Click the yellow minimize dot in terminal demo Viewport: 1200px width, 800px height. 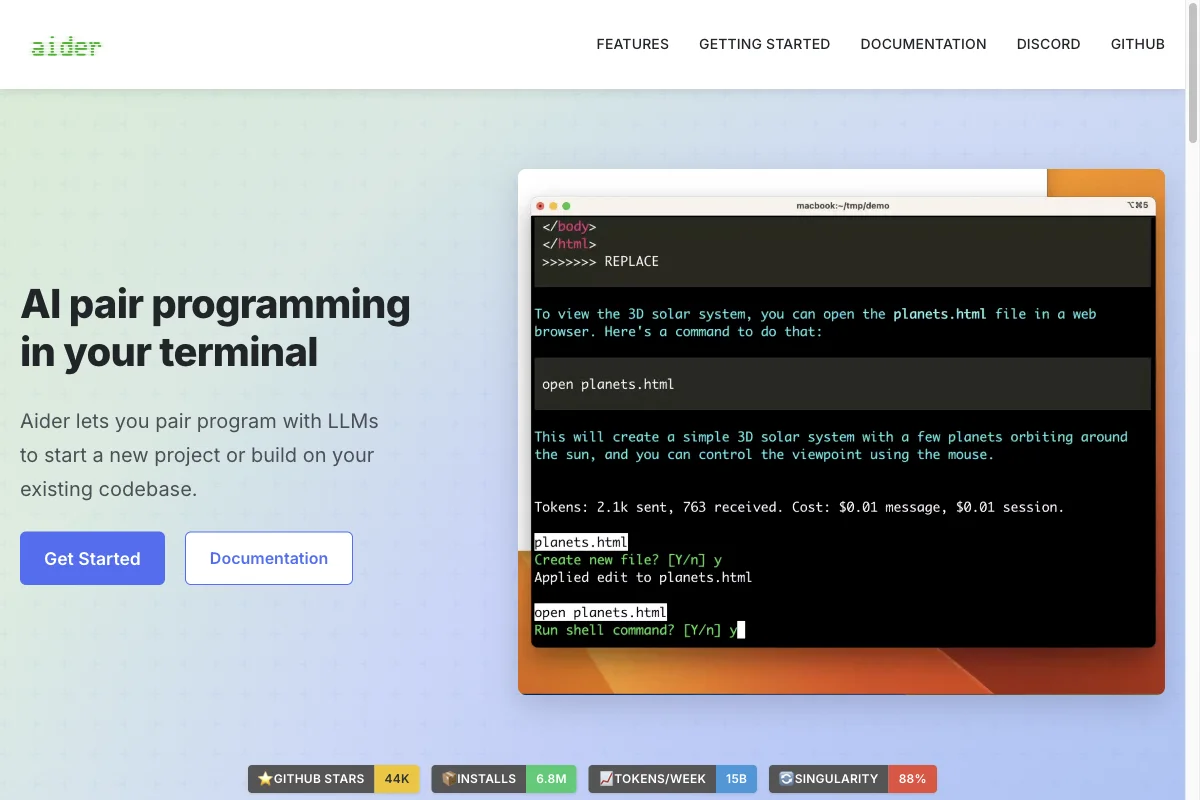pos(553,206)
